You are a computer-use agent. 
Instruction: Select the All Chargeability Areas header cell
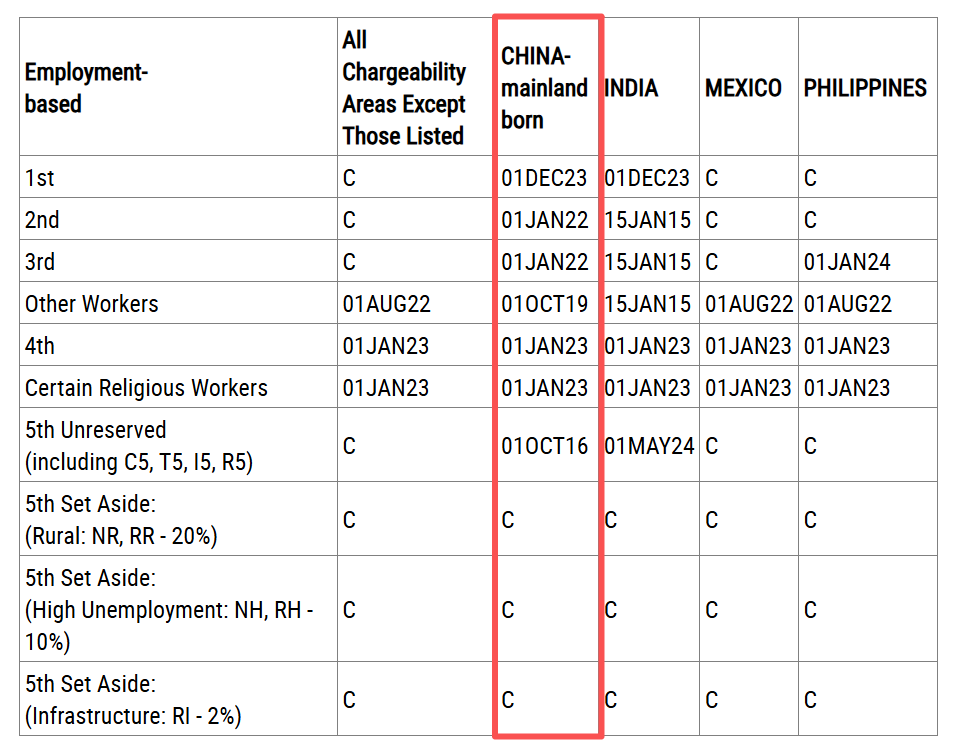pyautogui.click(x=404, y=88)
